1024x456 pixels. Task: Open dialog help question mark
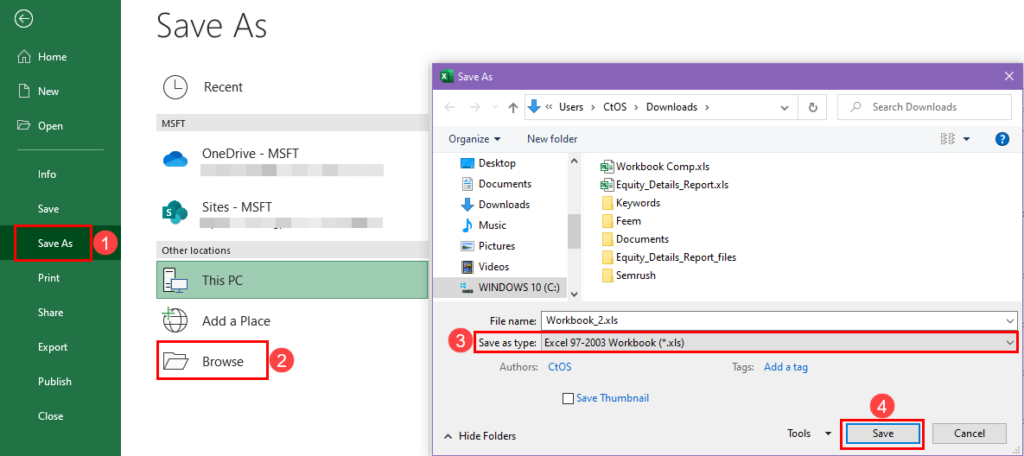[x=1002, y=138]
